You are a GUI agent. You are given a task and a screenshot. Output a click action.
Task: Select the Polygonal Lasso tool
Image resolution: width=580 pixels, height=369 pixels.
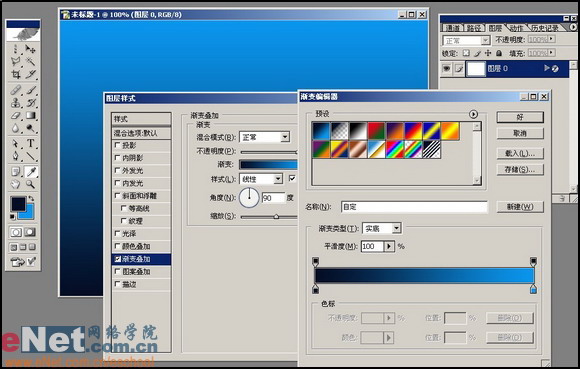[16, 61]
